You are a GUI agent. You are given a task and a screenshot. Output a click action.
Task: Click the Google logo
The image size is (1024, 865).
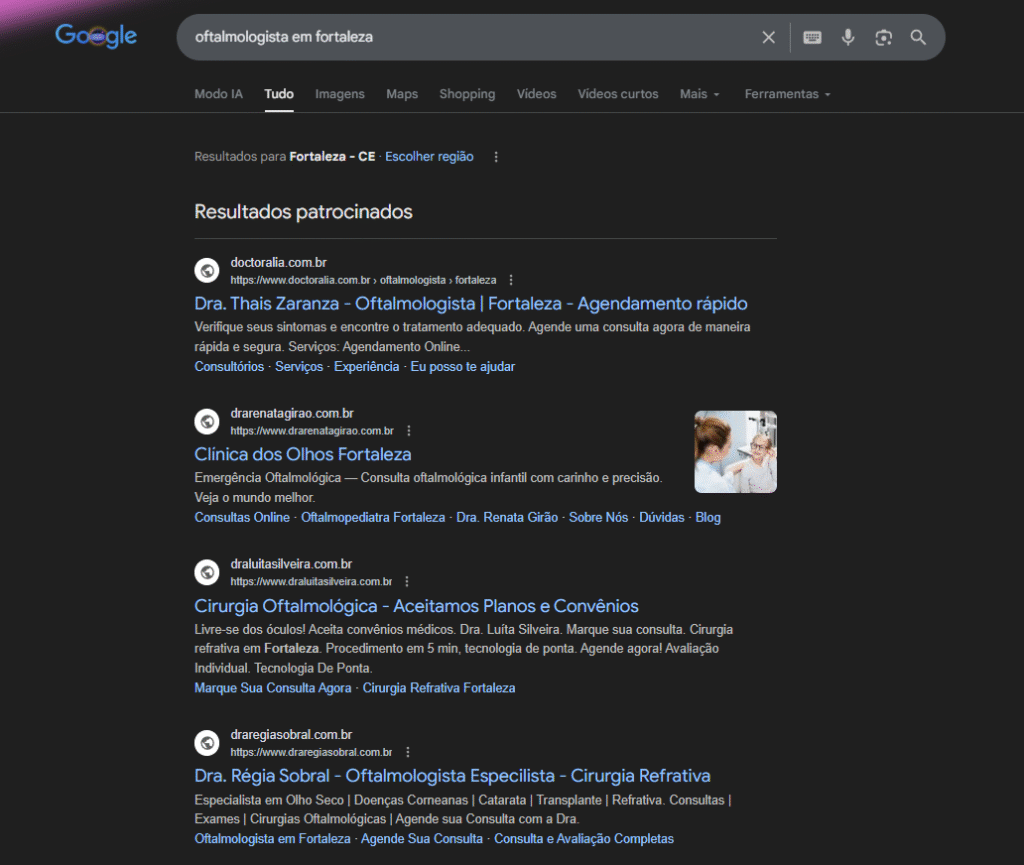click(96, 35)
